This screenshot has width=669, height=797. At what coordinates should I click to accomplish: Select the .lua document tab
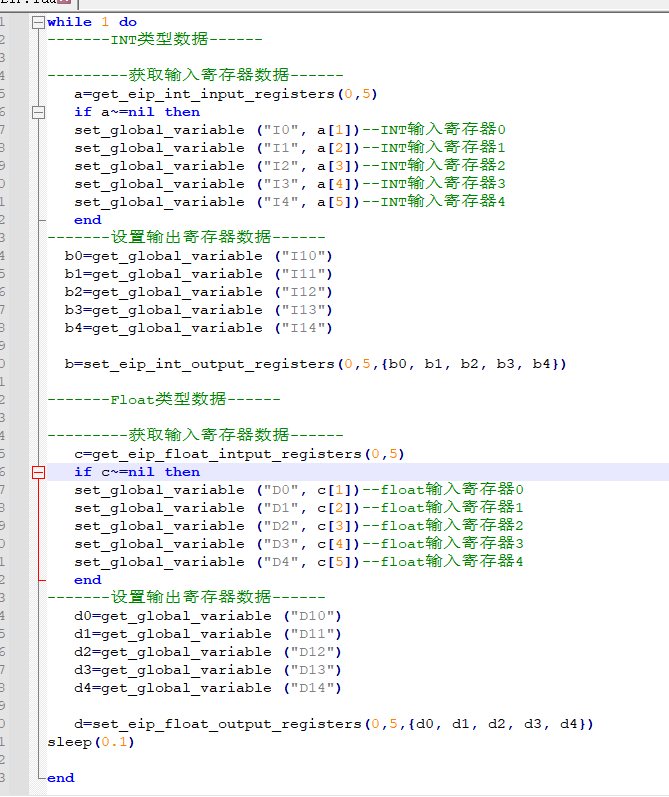click(30, 4)
